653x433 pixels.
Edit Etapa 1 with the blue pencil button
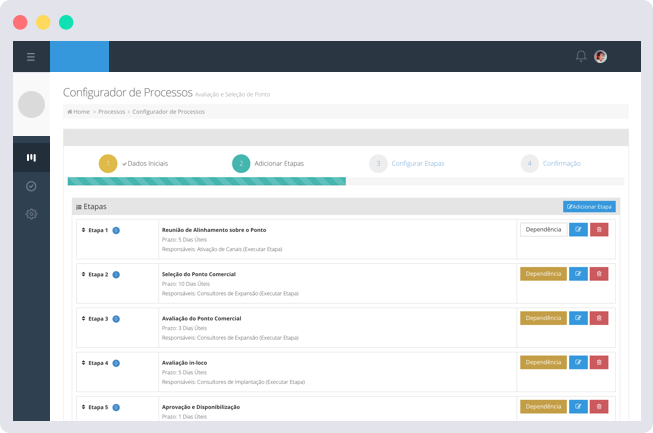pos(578,230)
